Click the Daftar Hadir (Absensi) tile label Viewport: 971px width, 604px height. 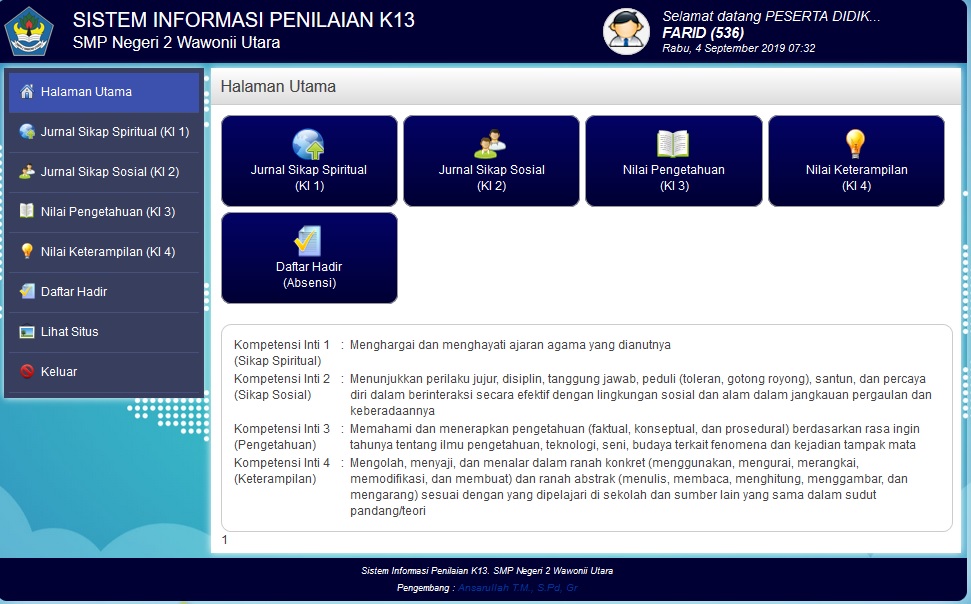pyautogui.click(x=309, y=275)
